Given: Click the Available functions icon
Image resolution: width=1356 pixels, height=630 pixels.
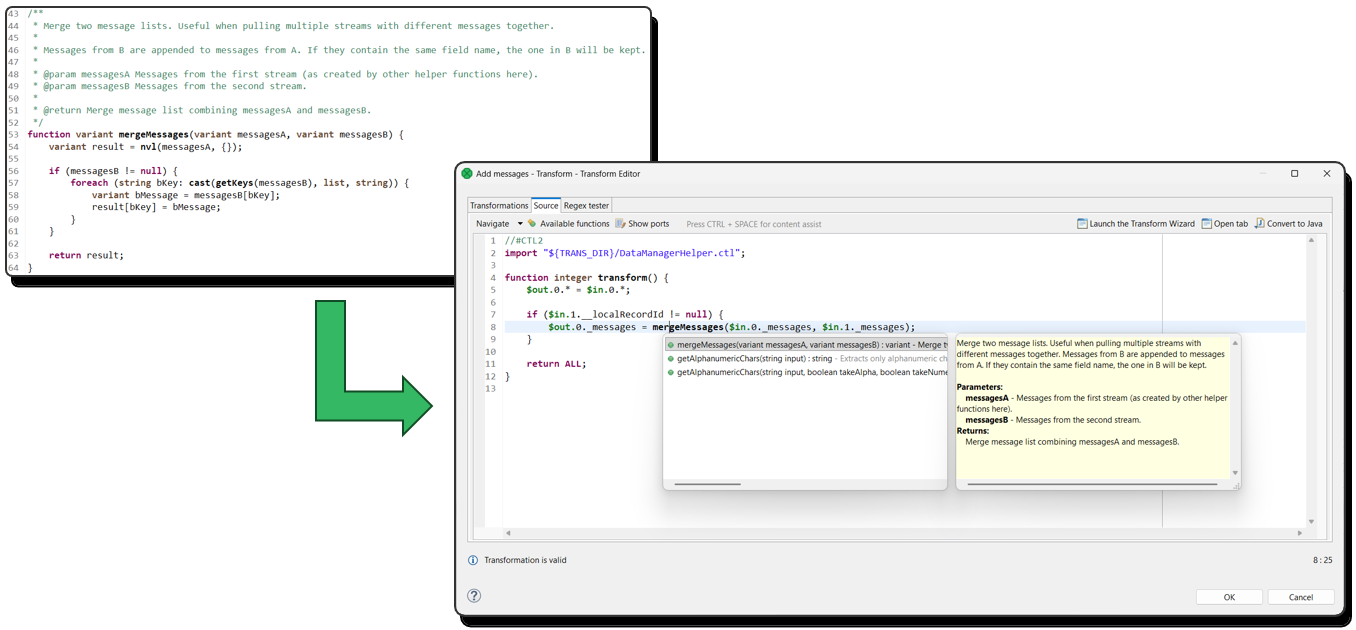Looking at the screenshot, I should point(532,224).
